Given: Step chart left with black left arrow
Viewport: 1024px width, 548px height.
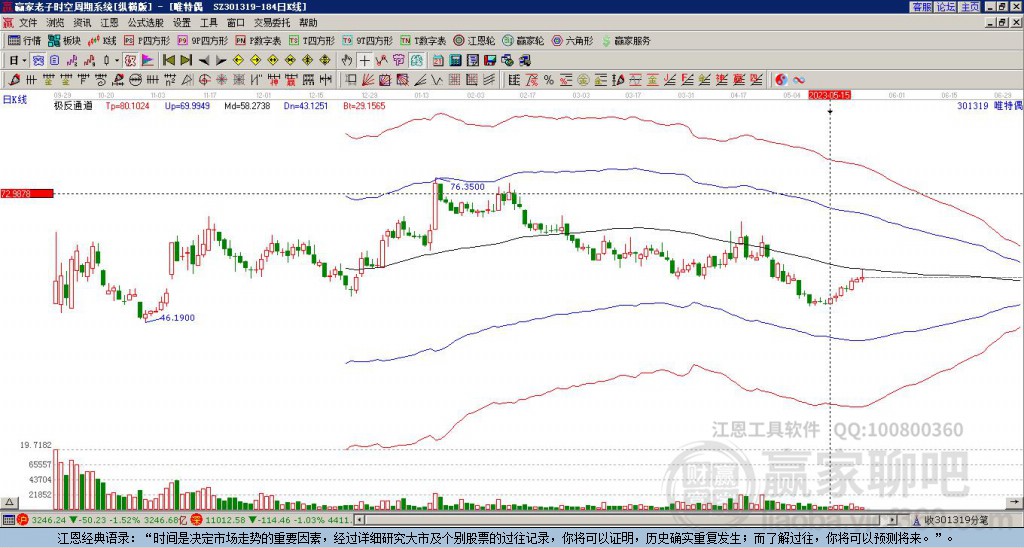Looking at the screenshot, I should tap(204, 60).
